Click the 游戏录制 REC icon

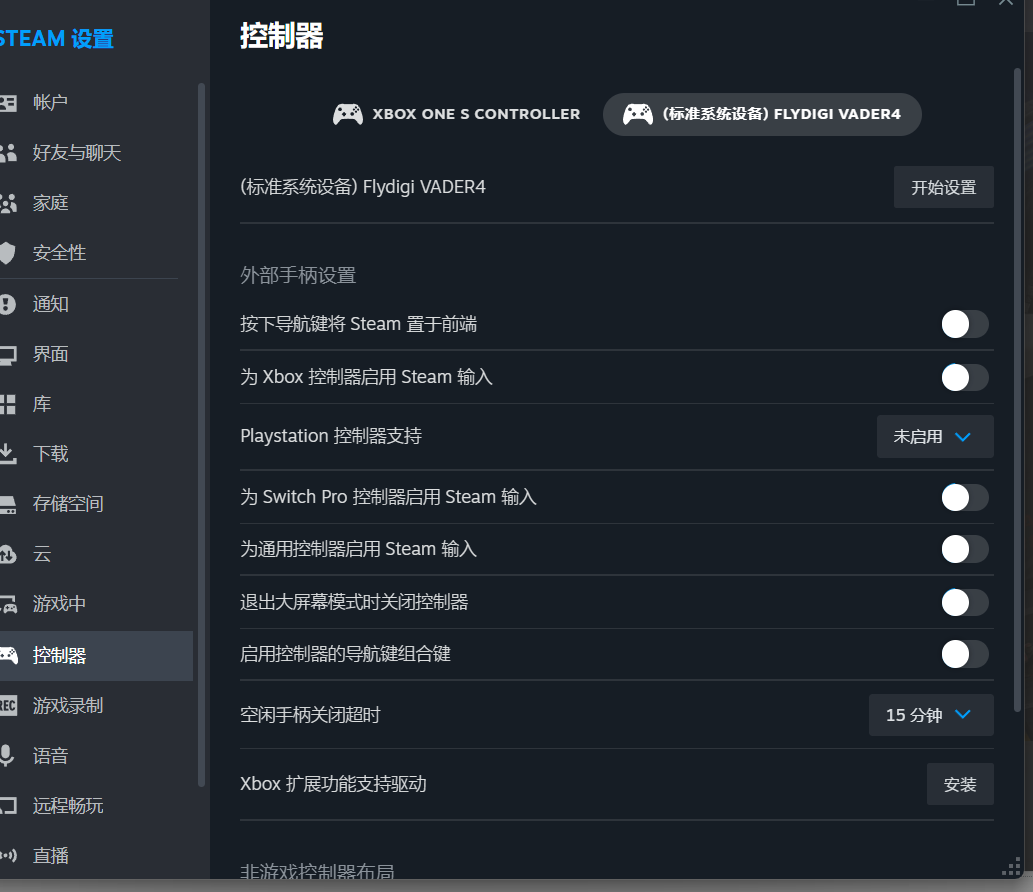pos(8,705)
